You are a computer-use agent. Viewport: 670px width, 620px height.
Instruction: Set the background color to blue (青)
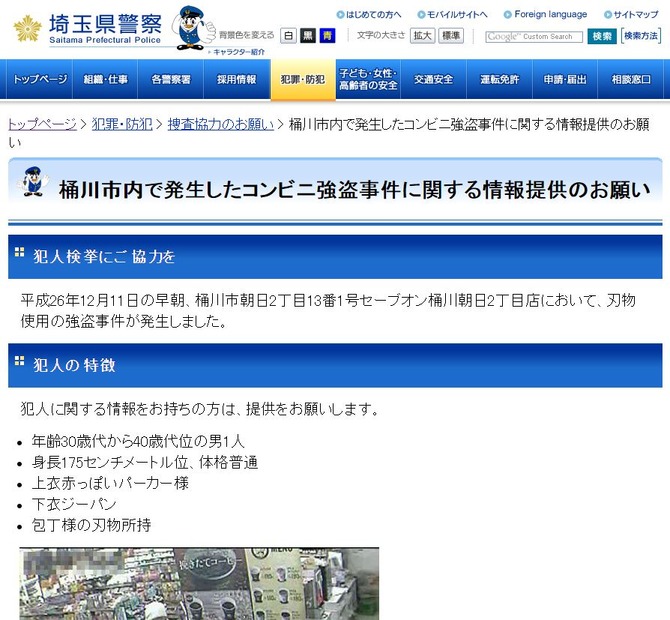click(x=326, y=35)
